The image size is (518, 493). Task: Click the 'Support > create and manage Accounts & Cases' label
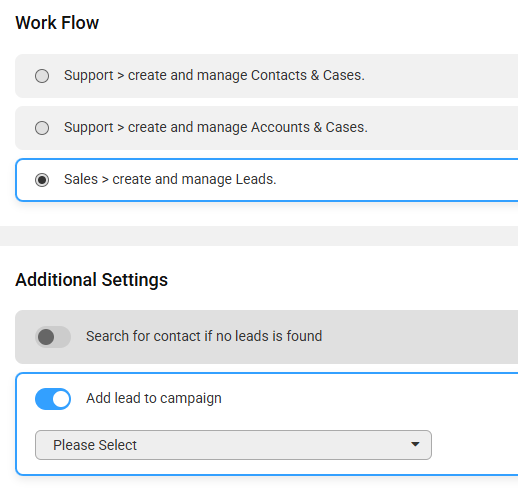pos(216,127)
